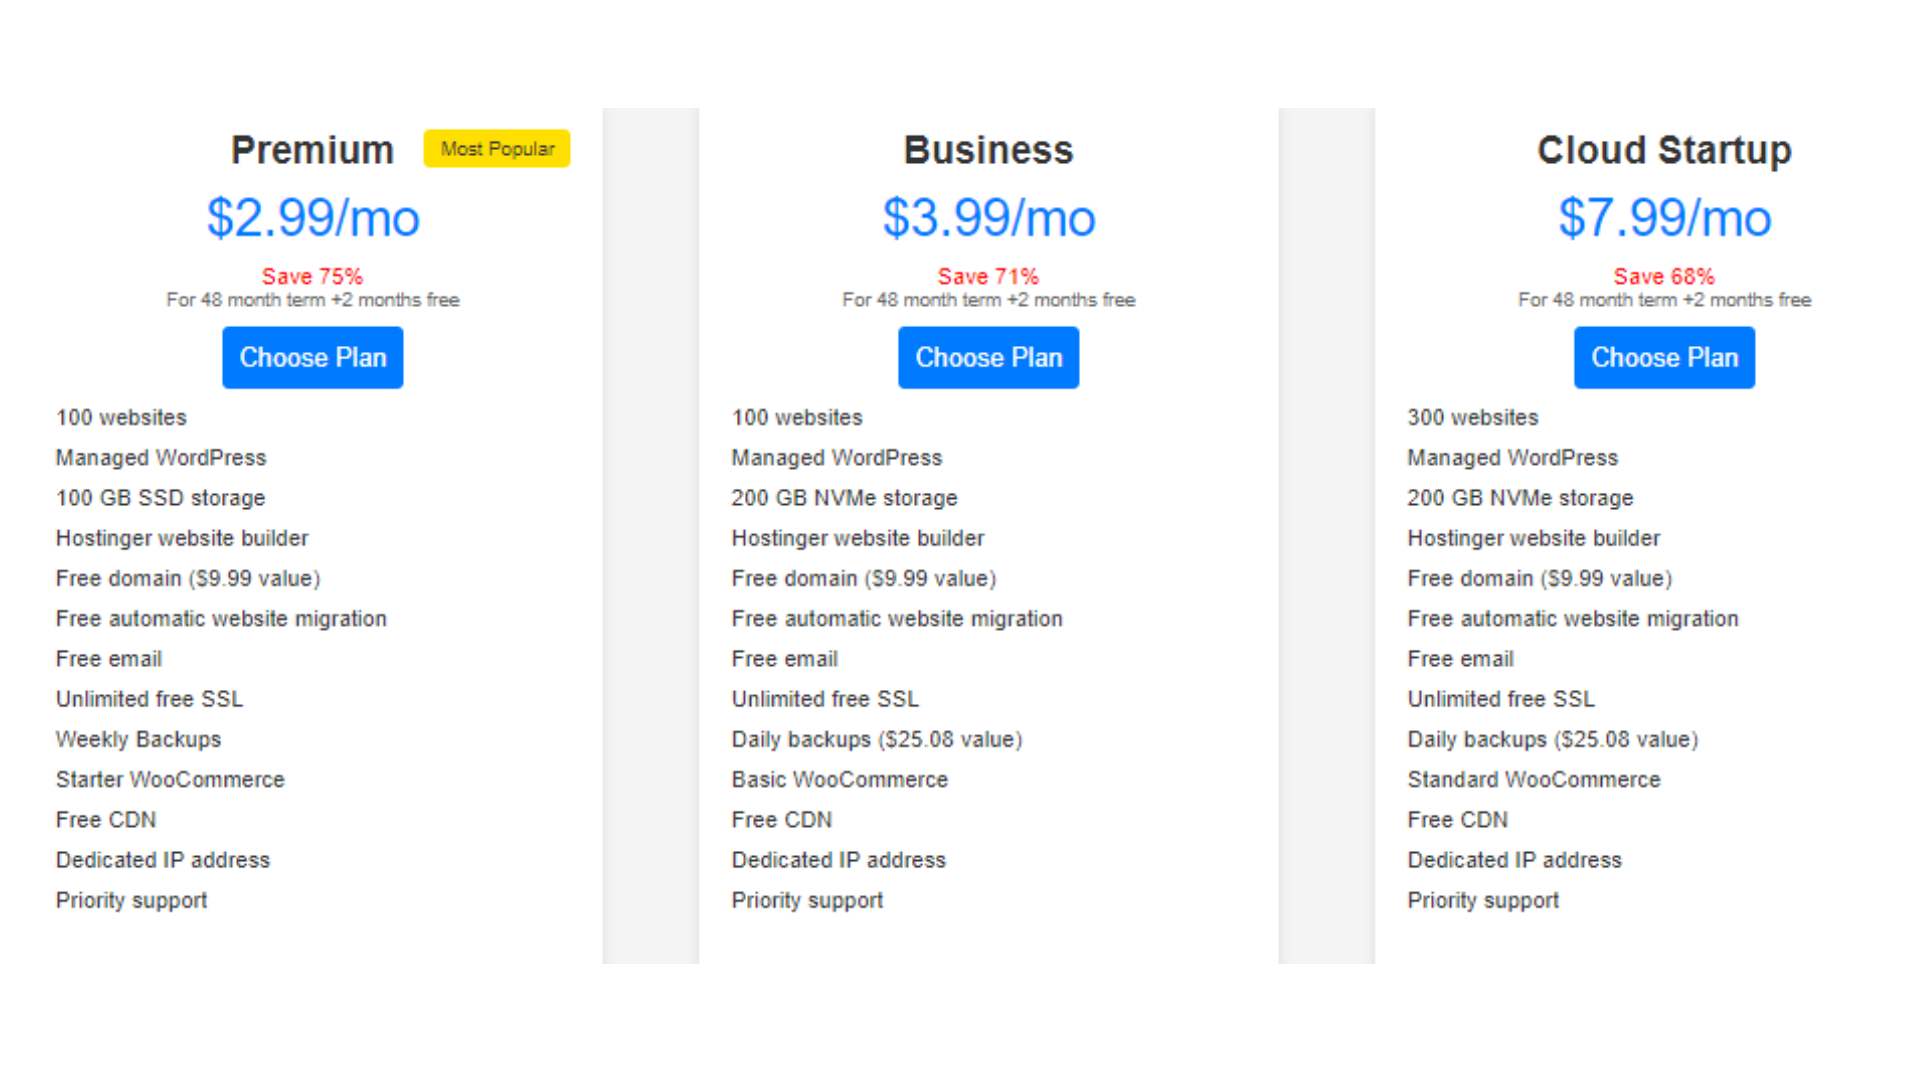Image resolution: width=1920 pixels, height=1080 pixels.
Task: Click the 300 websites feature
Action: coord(1473,418)
